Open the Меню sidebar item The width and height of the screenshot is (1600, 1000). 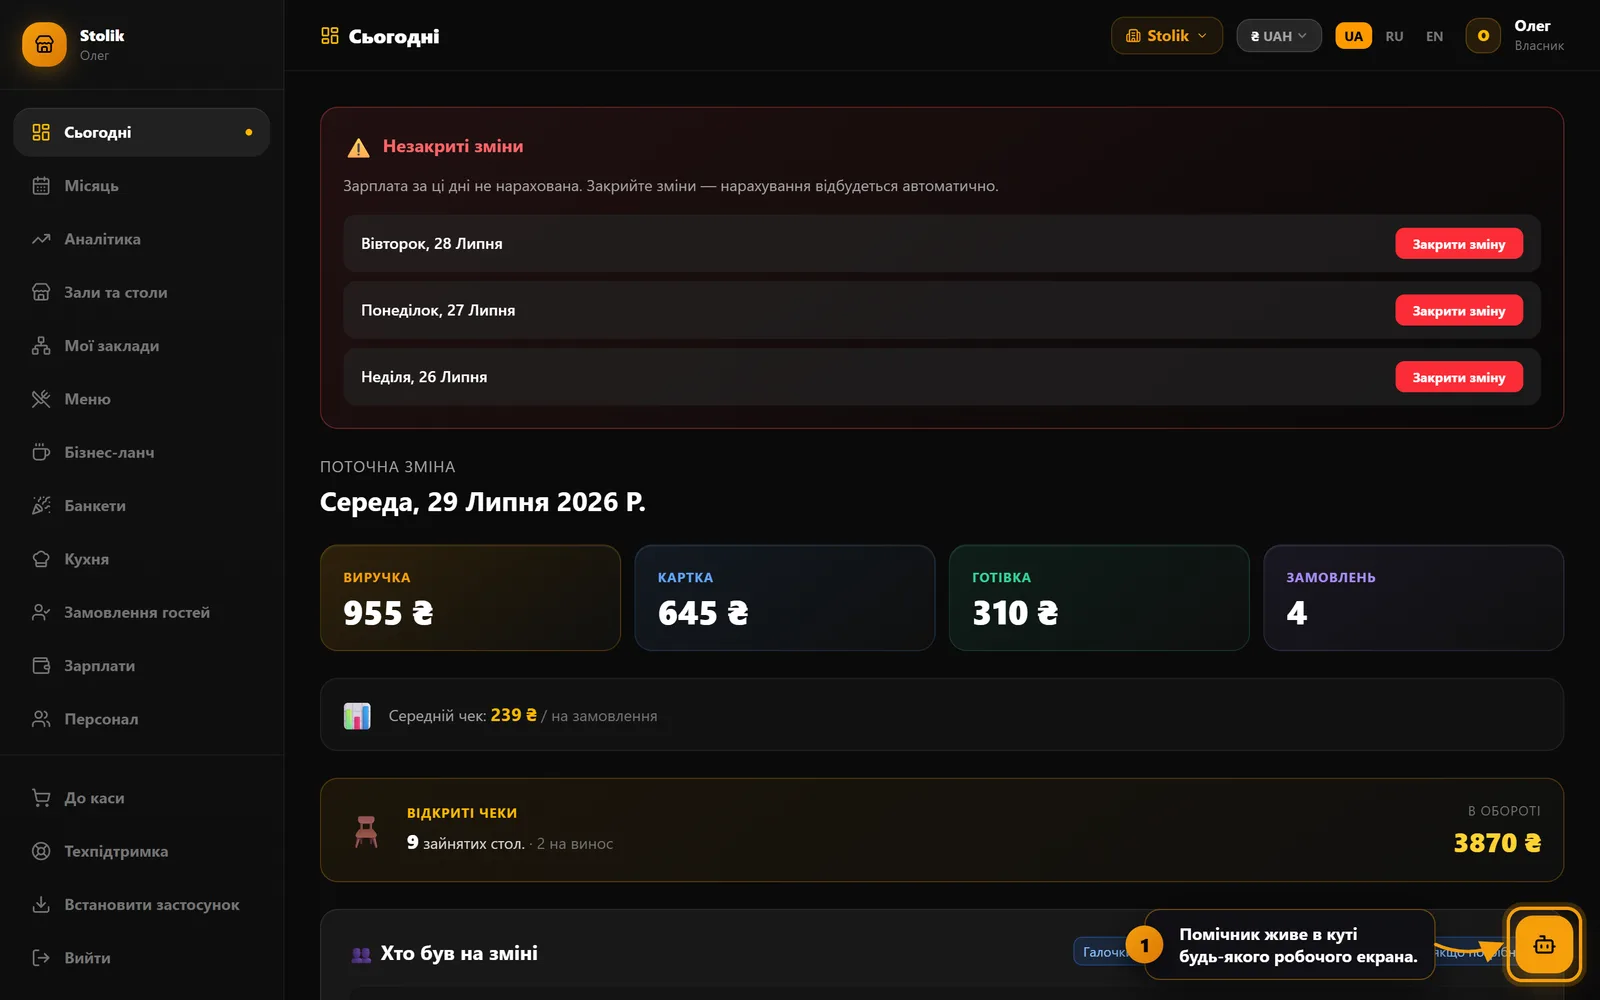142,399
